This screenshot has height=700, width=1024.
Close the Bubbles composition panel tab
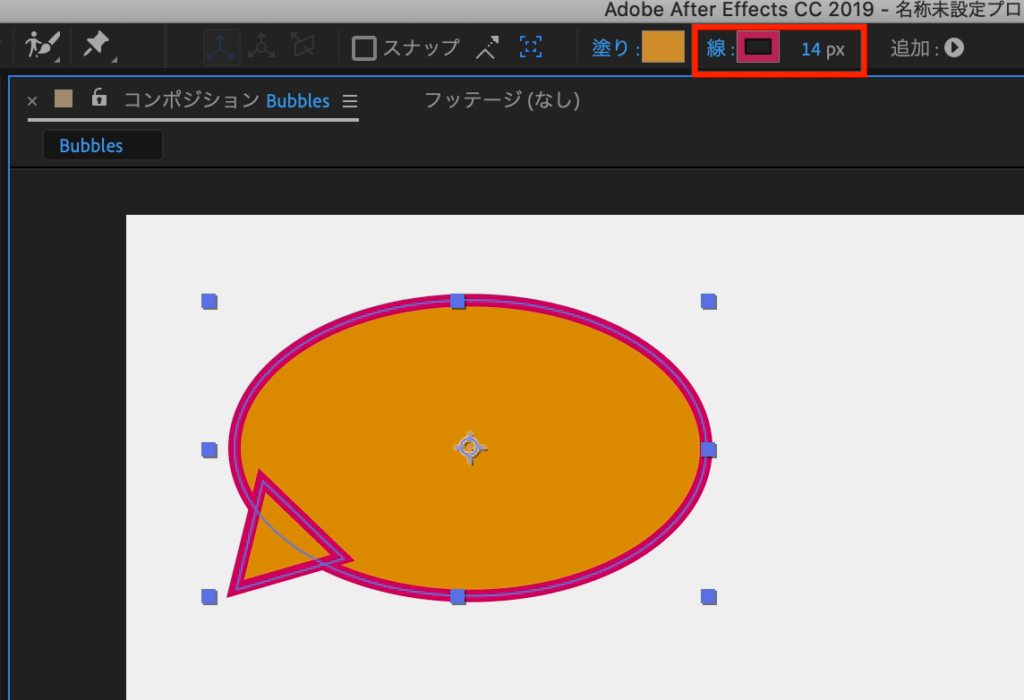[32, 101]
